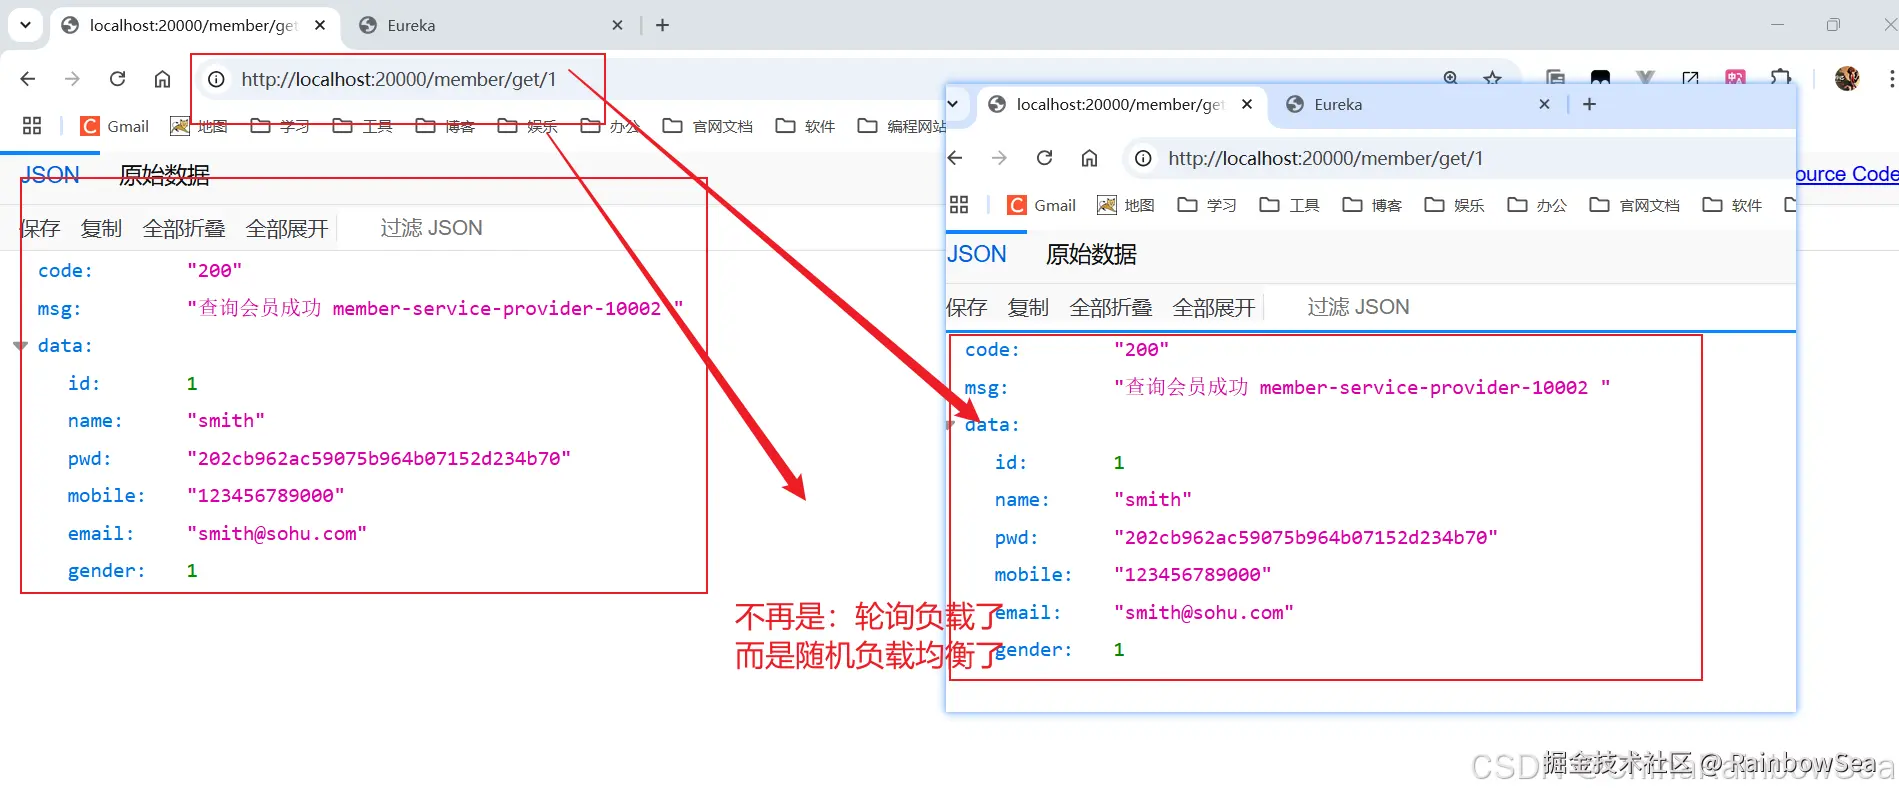This screenshot has height=799, width=1899.
Task: Close localhost tab in back window
Action: [320, 25]
